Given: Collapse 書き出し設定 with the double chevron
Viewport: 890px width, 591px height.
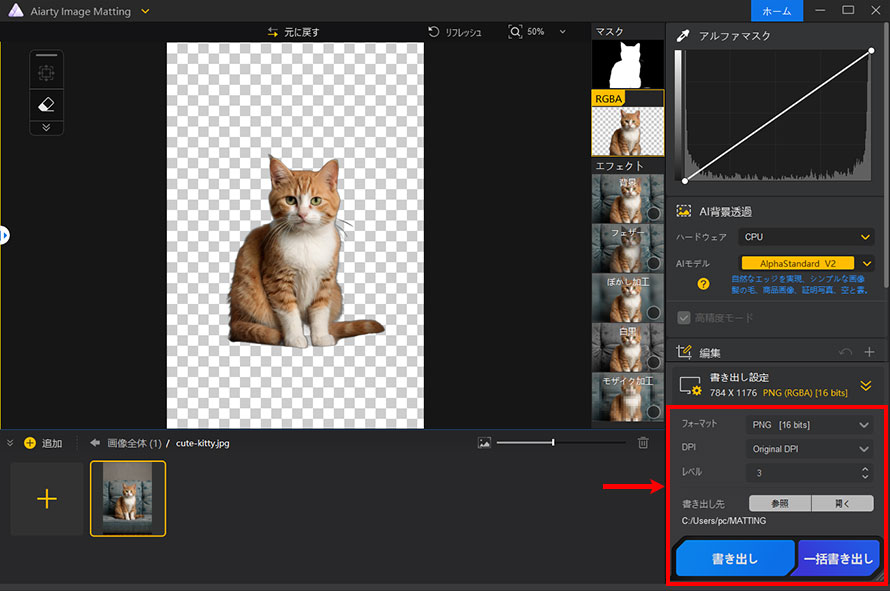Looking at the screenshot, I should (x=866, y=386).
